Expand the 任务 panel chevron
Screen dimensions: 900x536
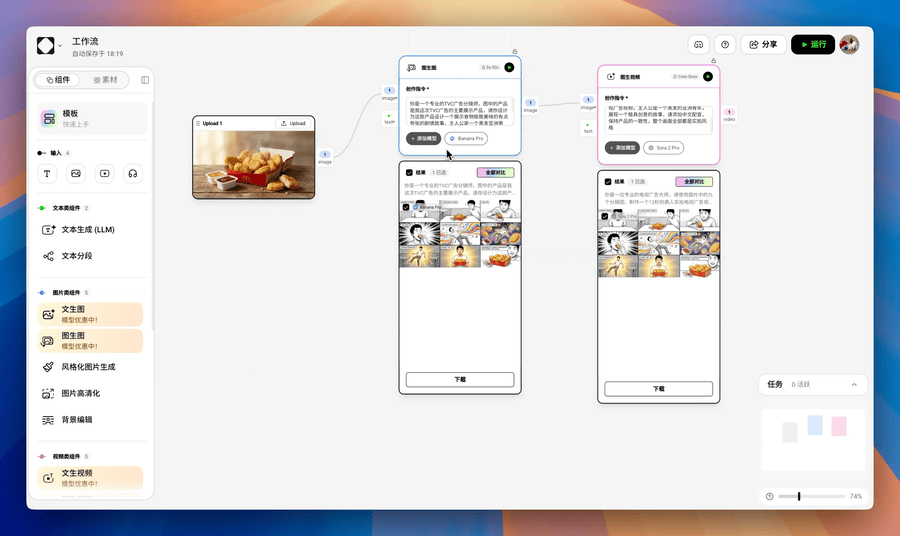pos(853,384)
